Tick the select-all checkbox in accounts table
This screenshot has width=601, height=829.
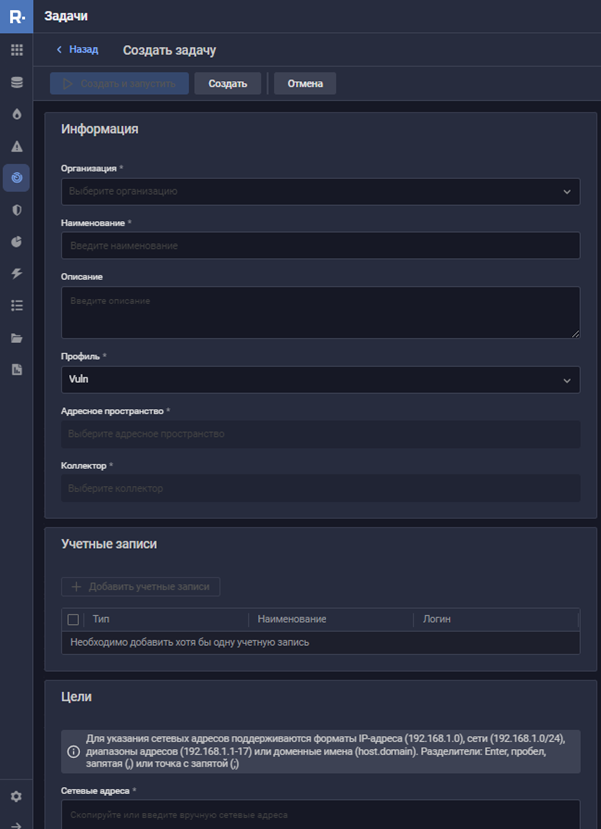tap(72, 620)
